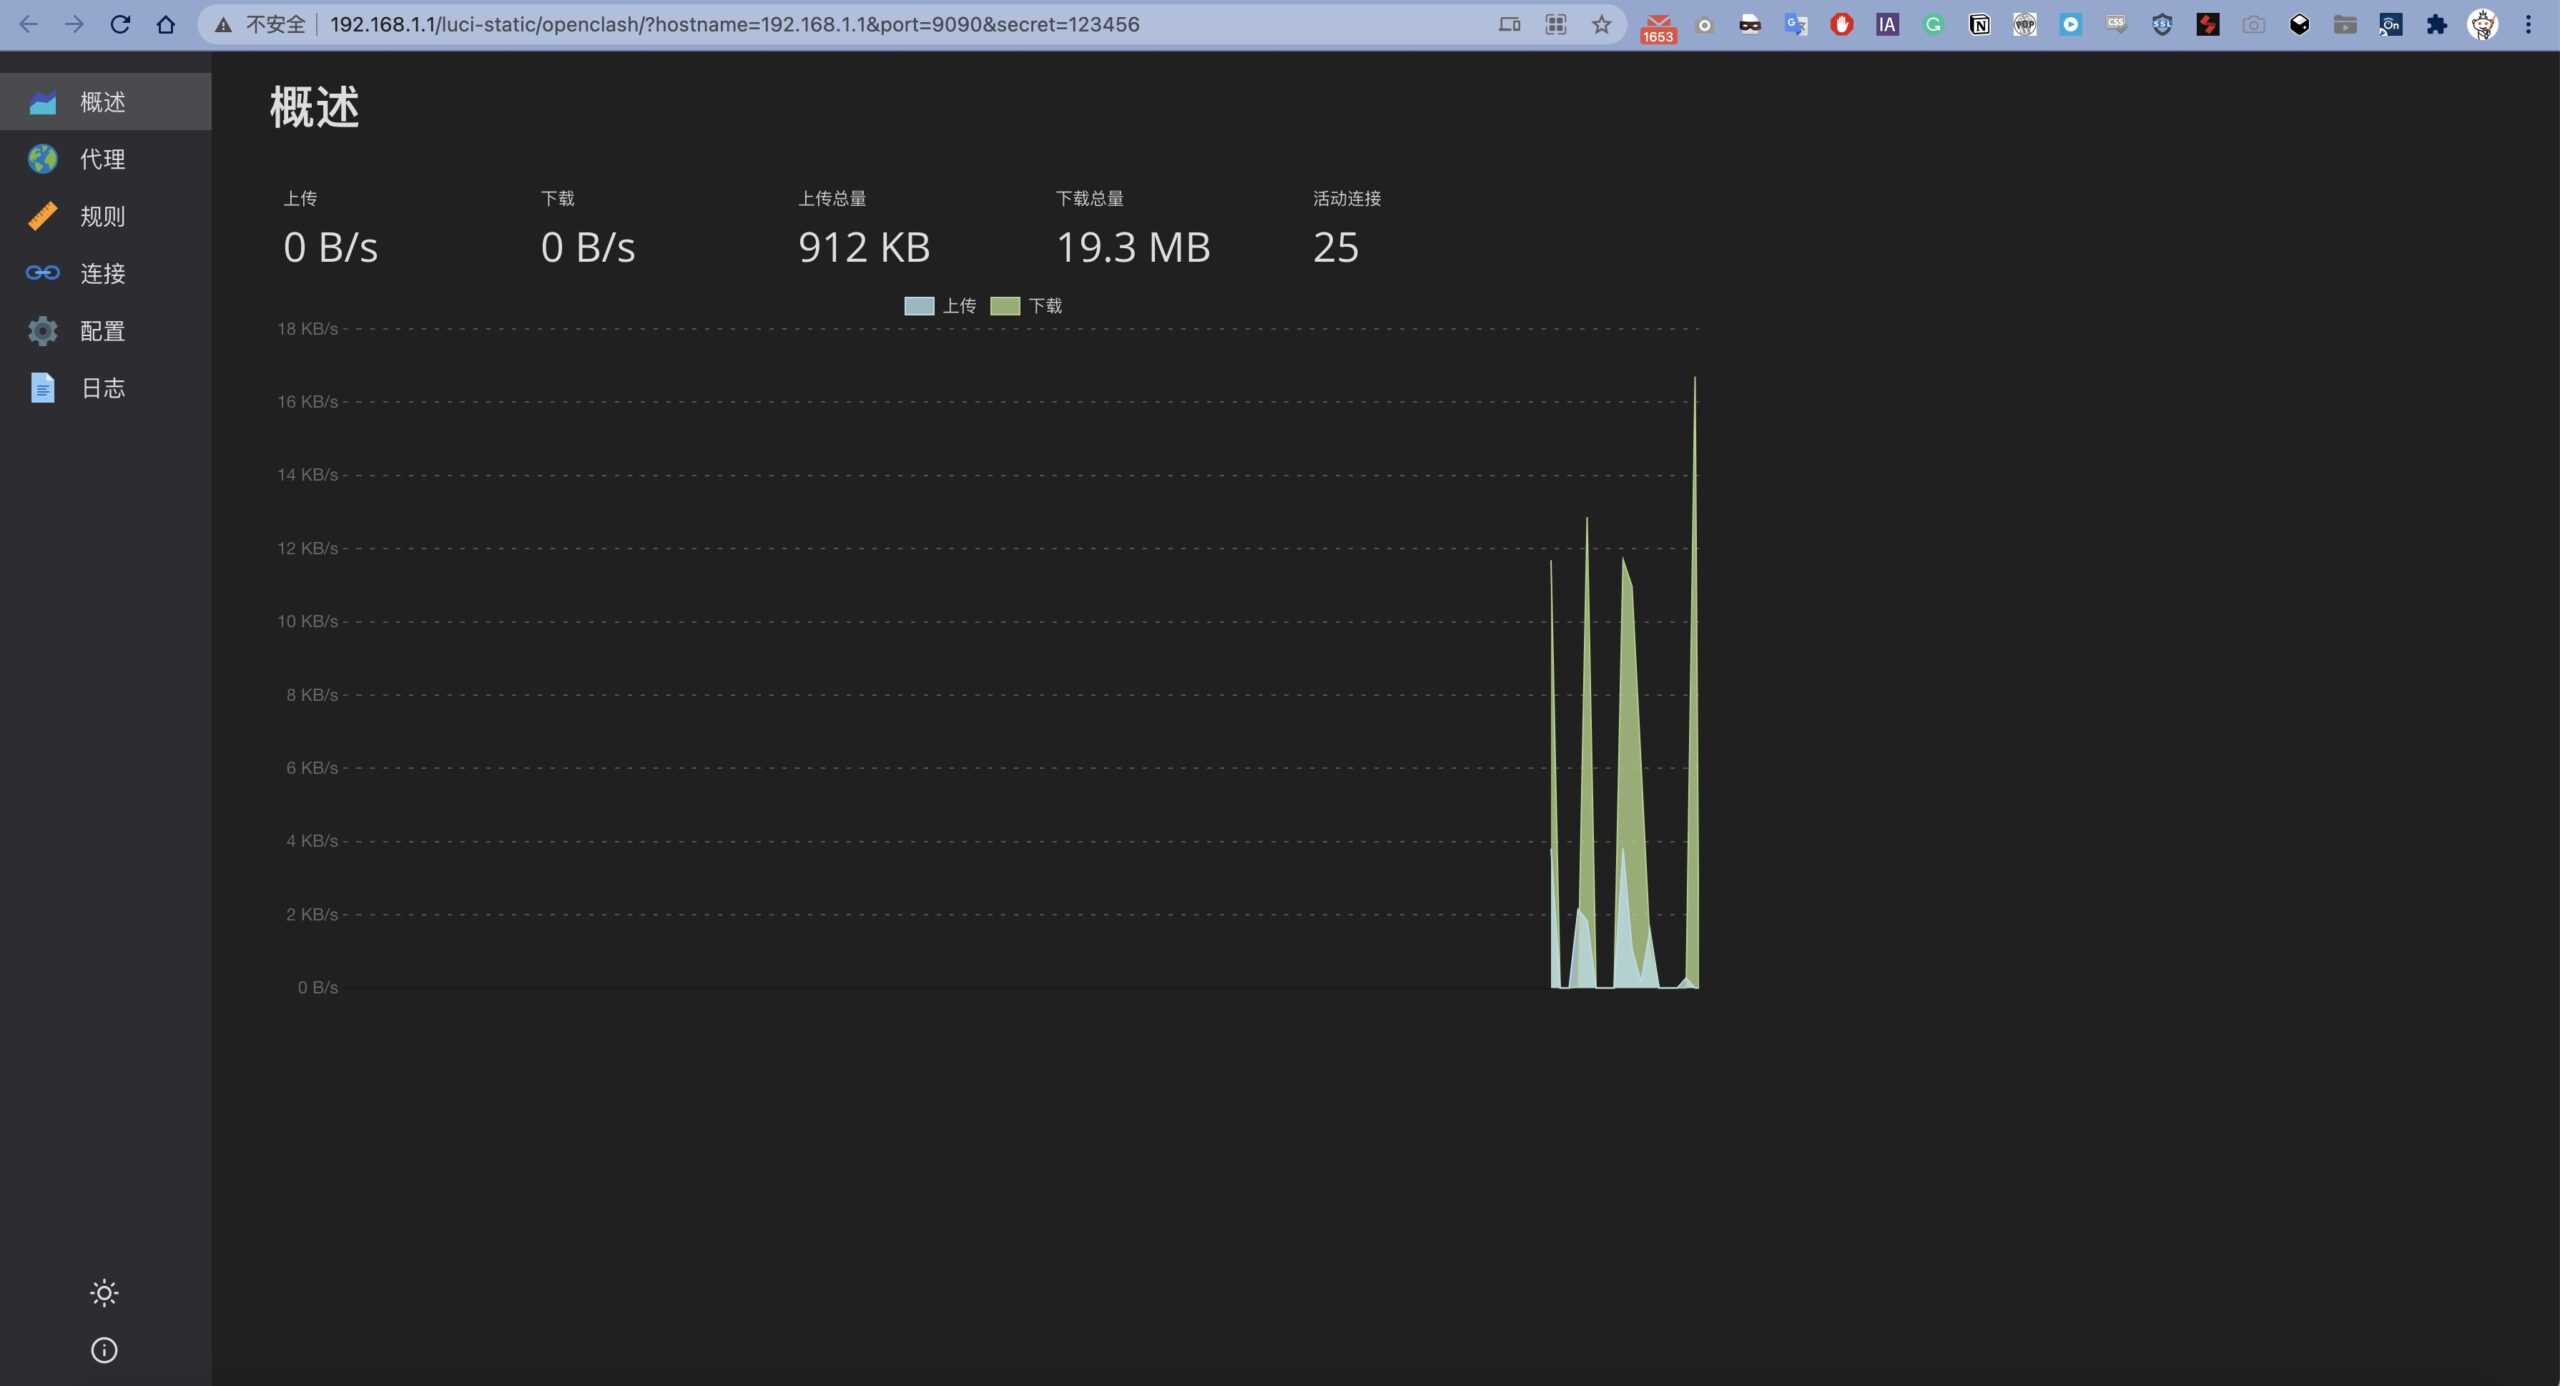Open the 代理 proxies page

103,159
